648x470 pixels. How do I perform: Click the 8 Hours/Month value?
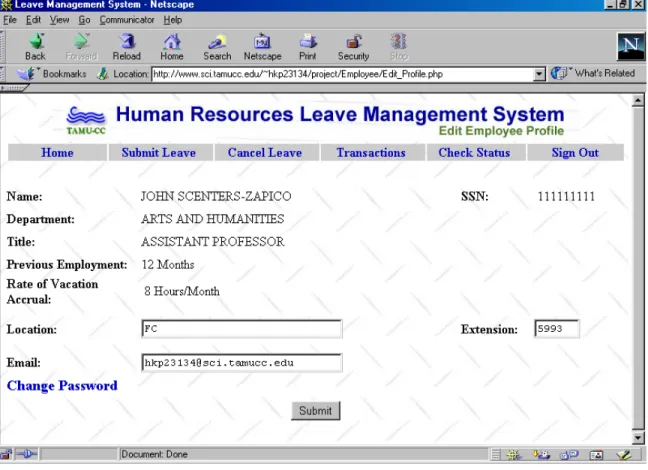182,291
